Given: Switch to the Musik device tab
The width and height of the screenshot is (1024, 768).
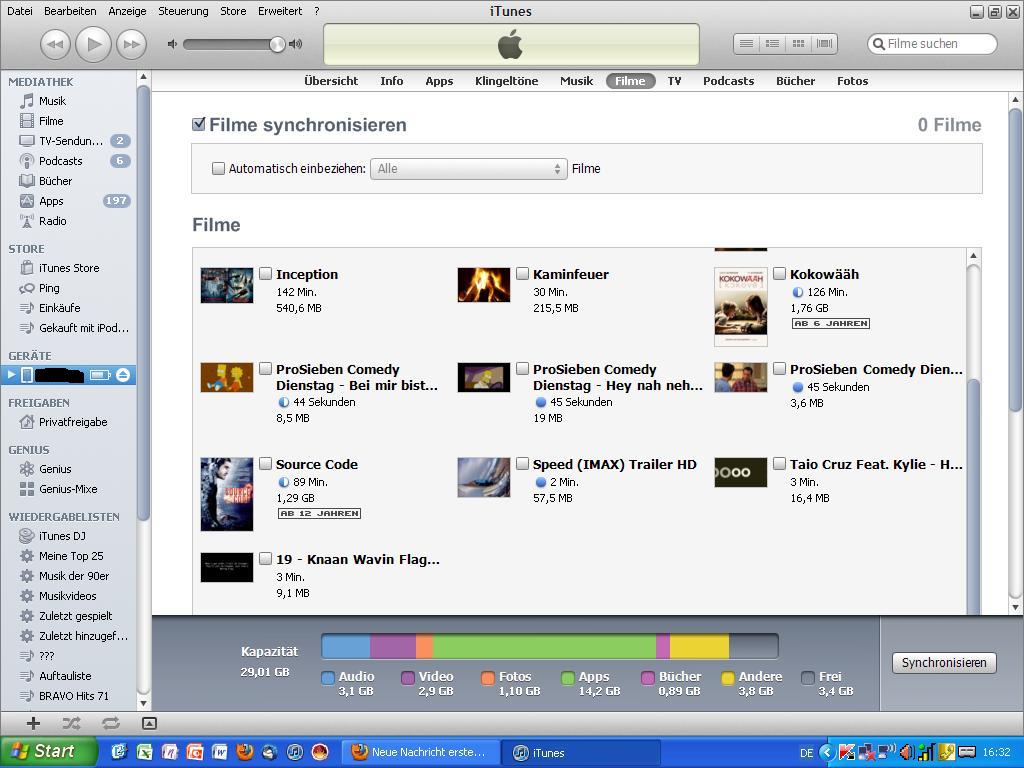Looking at the screenshot, I should coord(576,81).
